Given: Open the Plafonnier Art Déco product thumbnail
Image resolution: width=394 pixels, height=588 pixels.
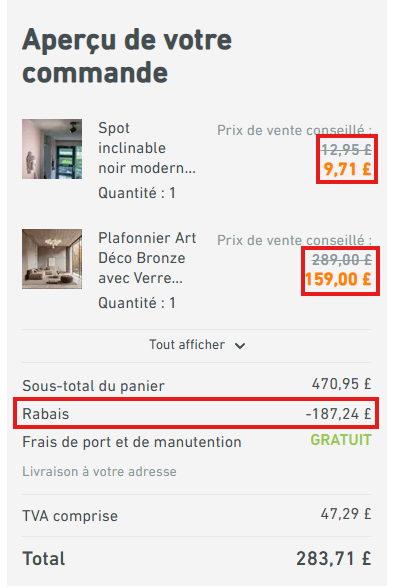Looking at the screenshot, I should (x=52, y=259).
